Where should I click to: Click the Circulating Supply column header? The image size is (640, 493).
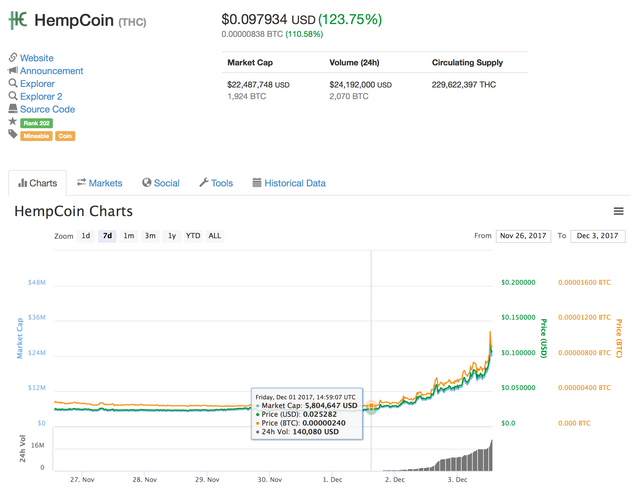pos(467,62)
